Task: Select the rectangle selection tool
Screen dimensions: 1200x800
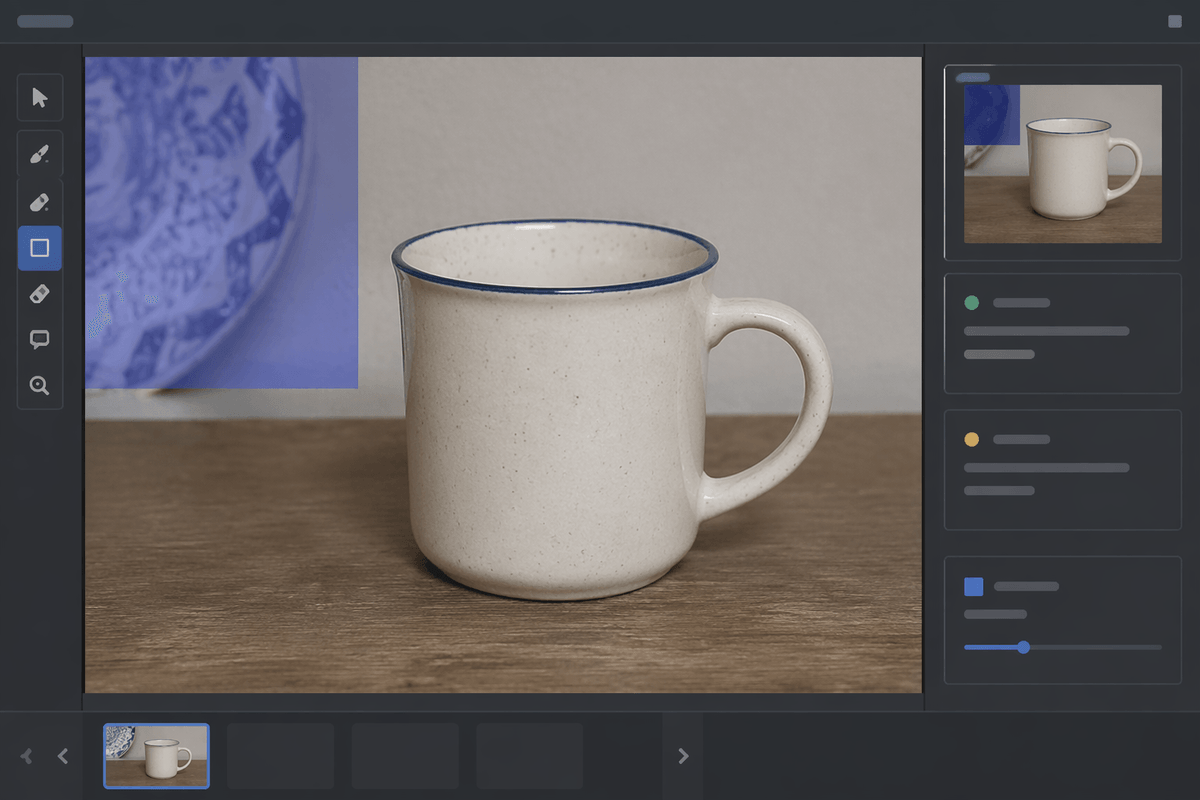Action: [40, 248]
